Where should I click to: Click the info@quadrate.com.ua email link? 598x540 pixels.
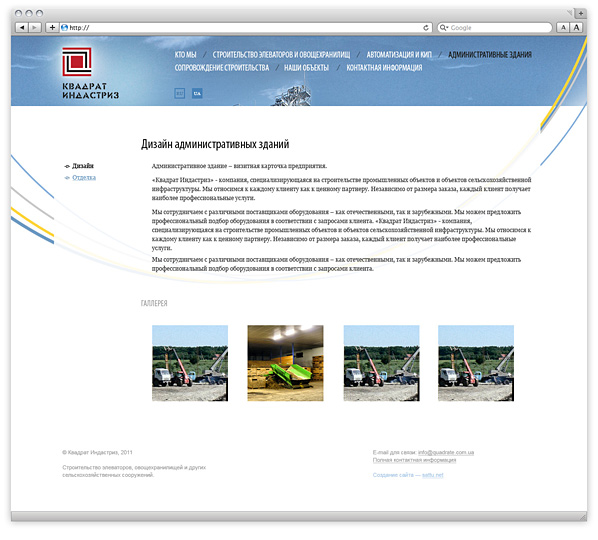click(x=446, y=452)
